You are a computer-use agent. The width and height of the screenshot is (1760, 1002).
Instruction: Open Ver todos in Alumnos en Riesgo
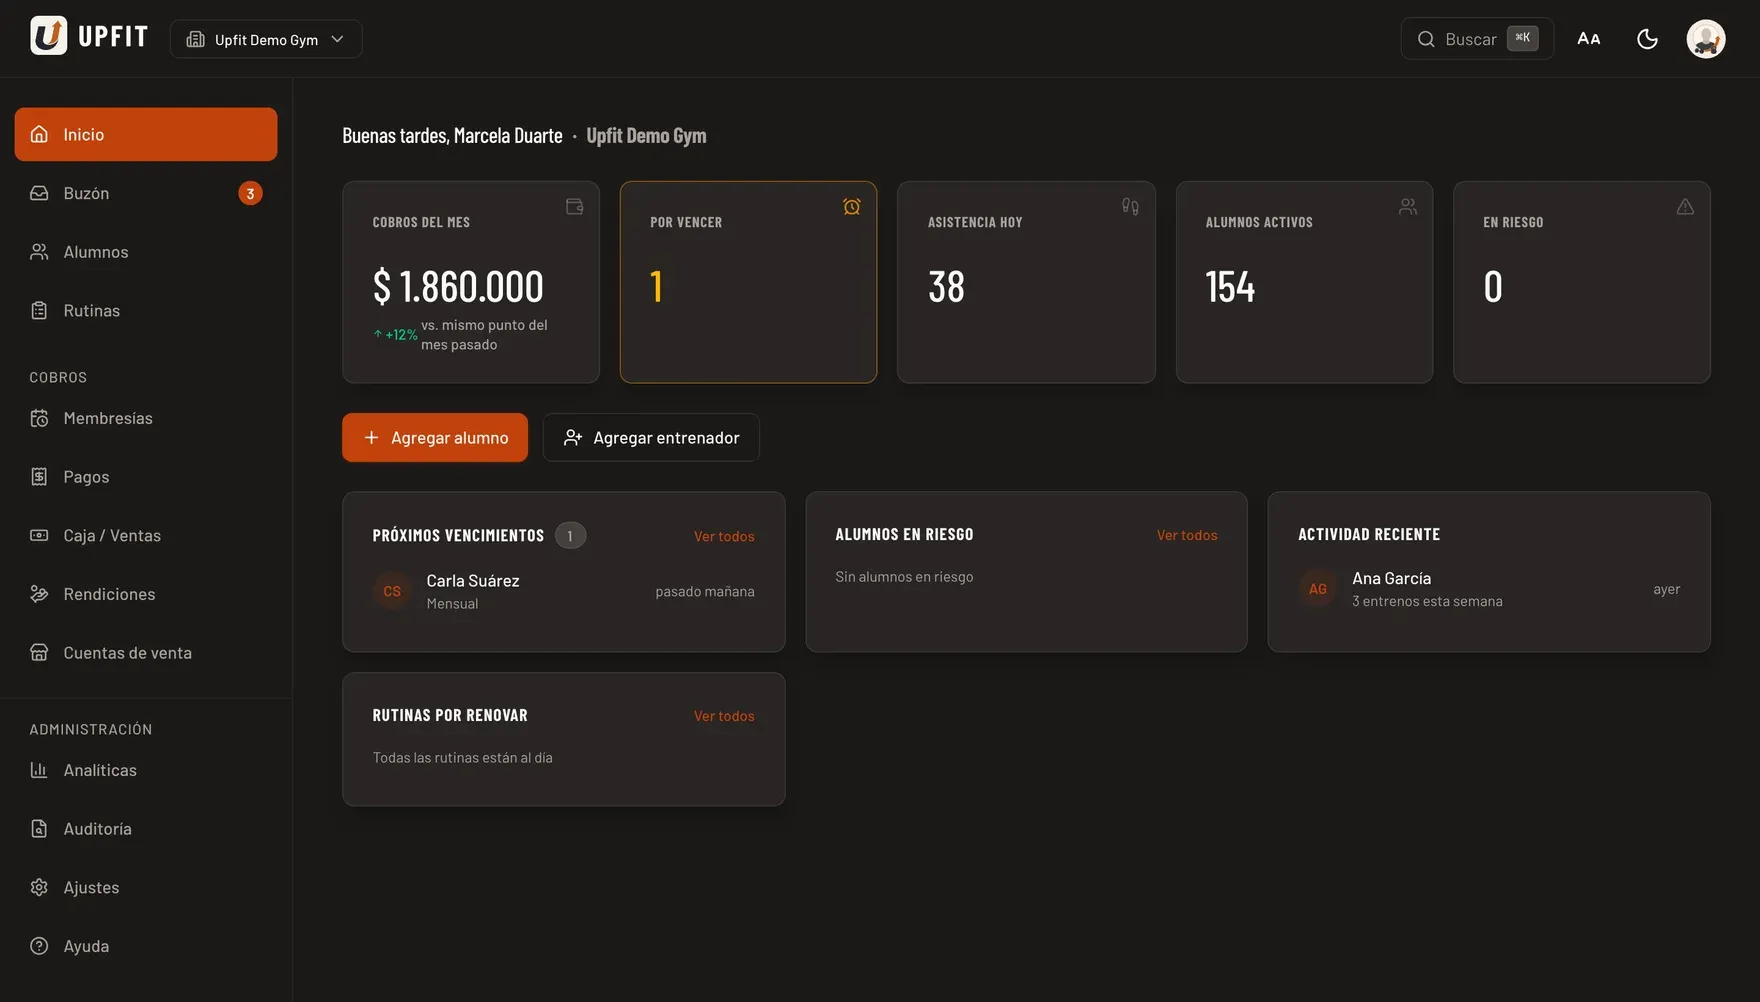click(1187, 535)
